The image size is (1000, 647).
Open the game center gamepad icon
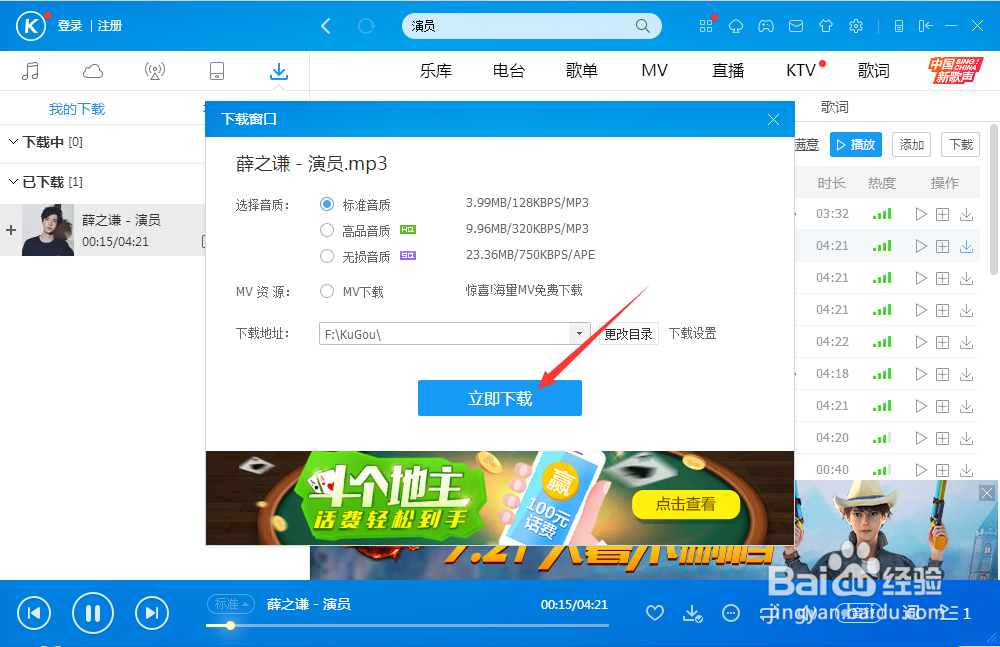(x=766, y=26)
